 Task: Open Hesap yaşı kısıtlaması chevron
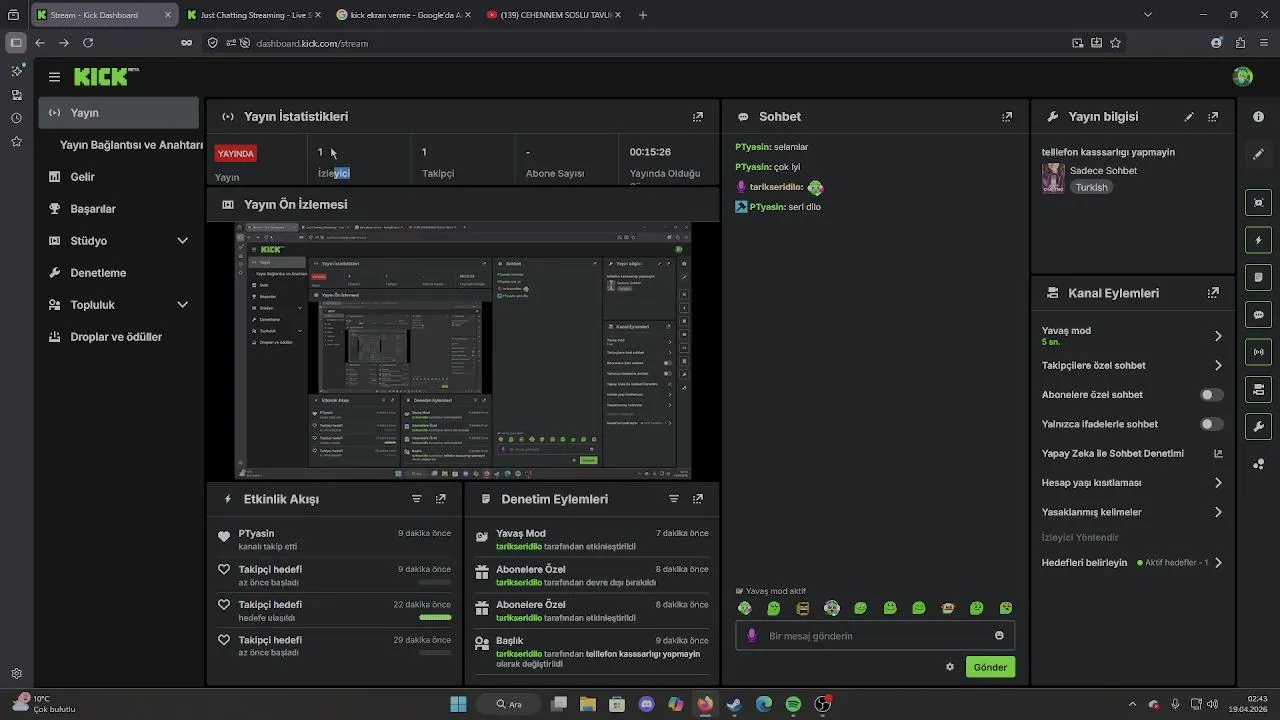point(1218,483)
